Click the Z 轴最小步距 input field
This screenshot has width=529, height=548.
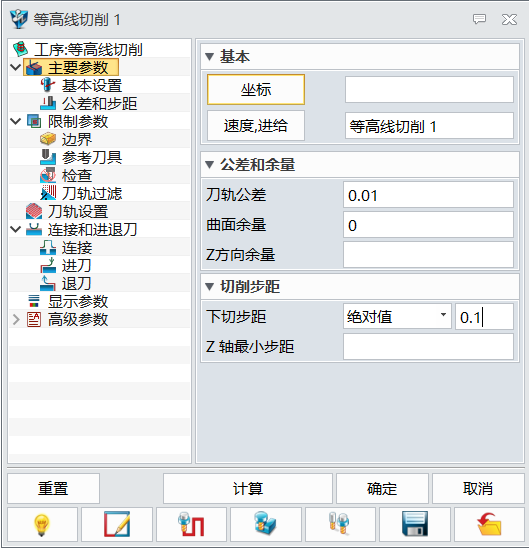(428, 346)
